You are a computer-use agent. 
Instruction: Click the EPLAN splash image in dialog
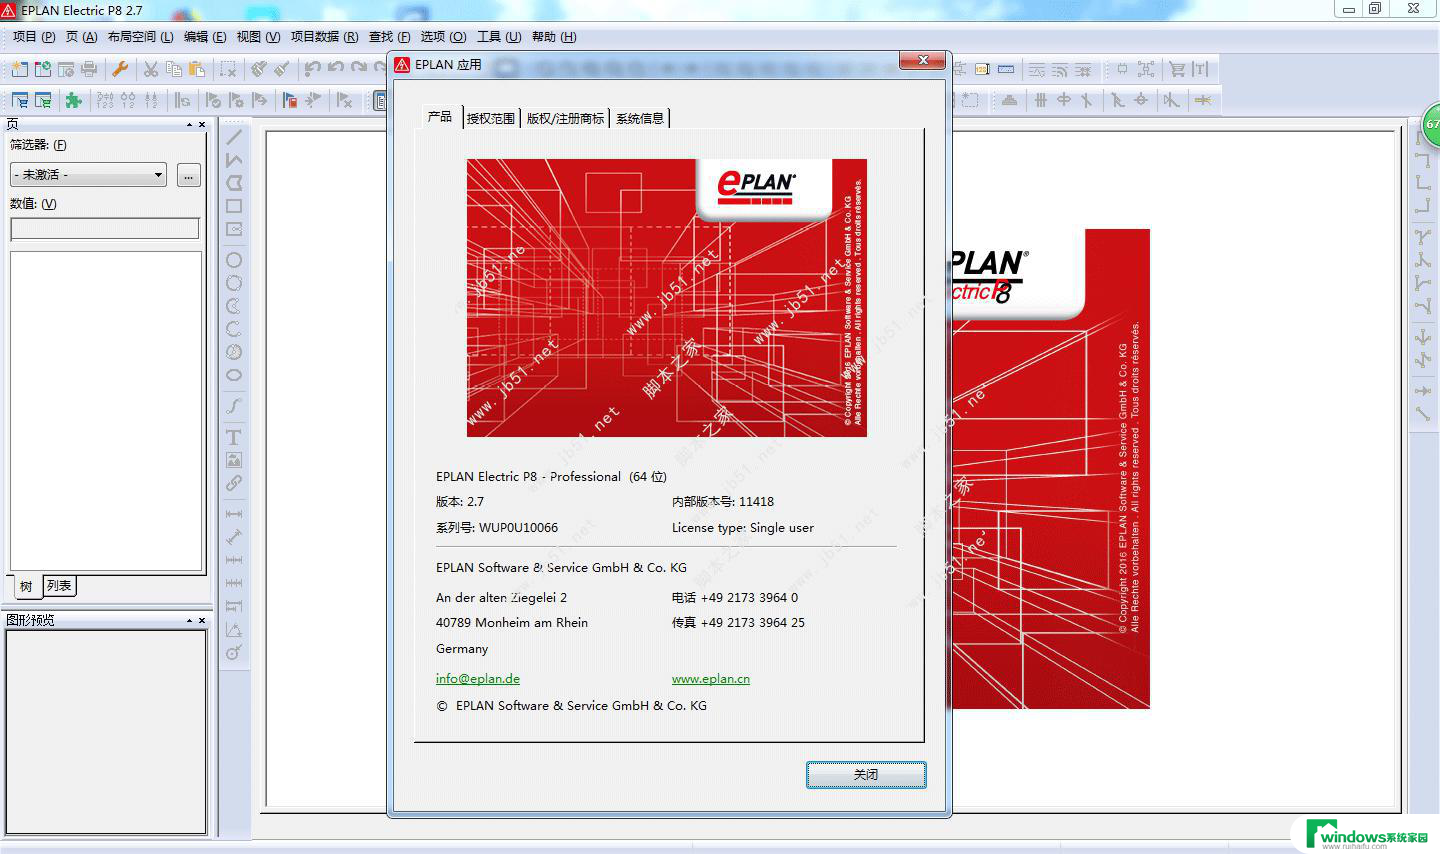(x=667, y=298)
